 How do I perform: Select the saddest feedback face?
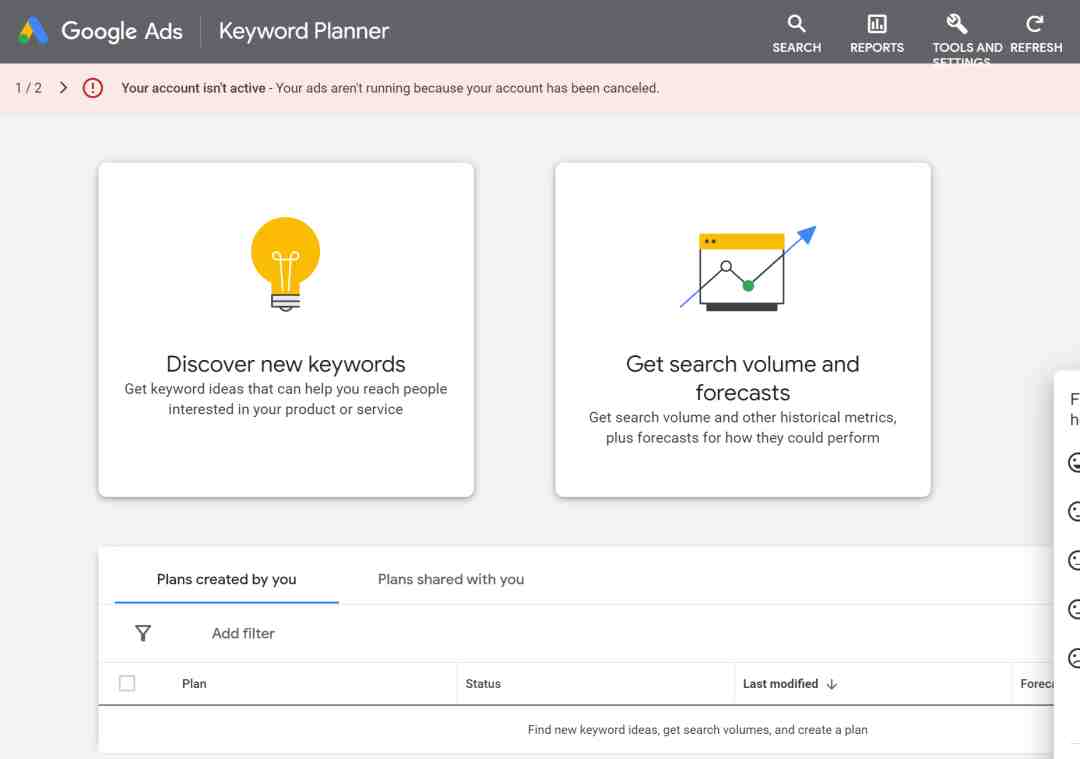[x=1074, y=658]
